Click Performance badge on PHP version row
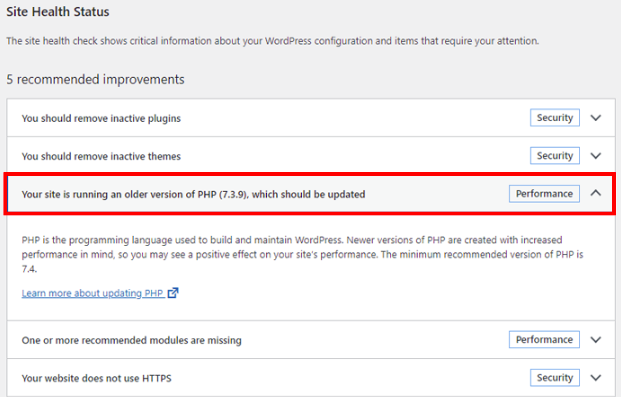The height and width of the screenshot is (397, 621). [x=544, y=194]
